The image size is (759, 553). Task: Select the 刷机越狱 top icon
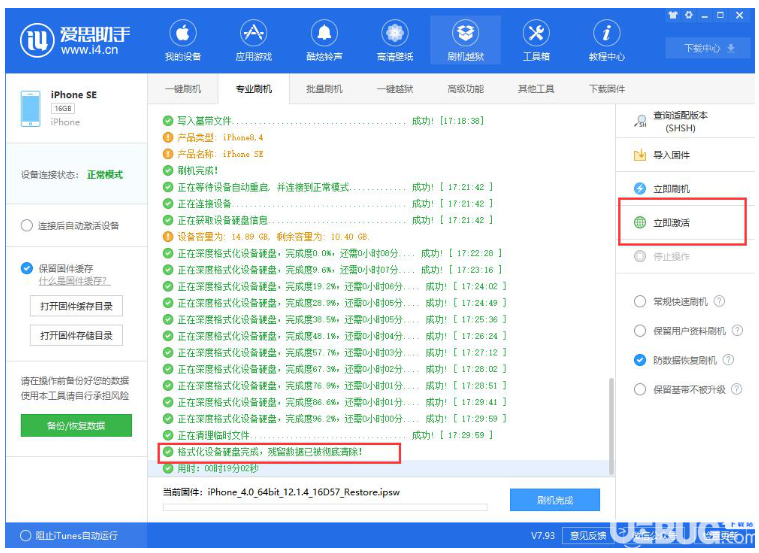465,41
